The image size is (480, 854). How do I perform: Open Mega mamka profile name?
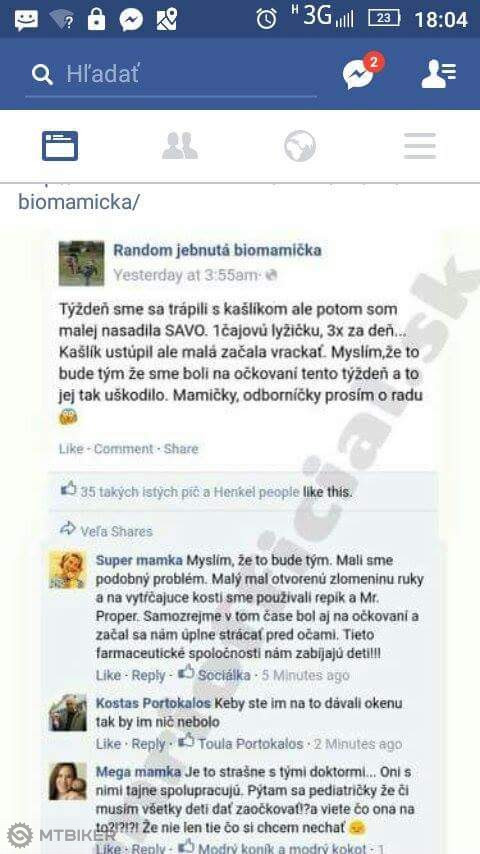point(138,772)
